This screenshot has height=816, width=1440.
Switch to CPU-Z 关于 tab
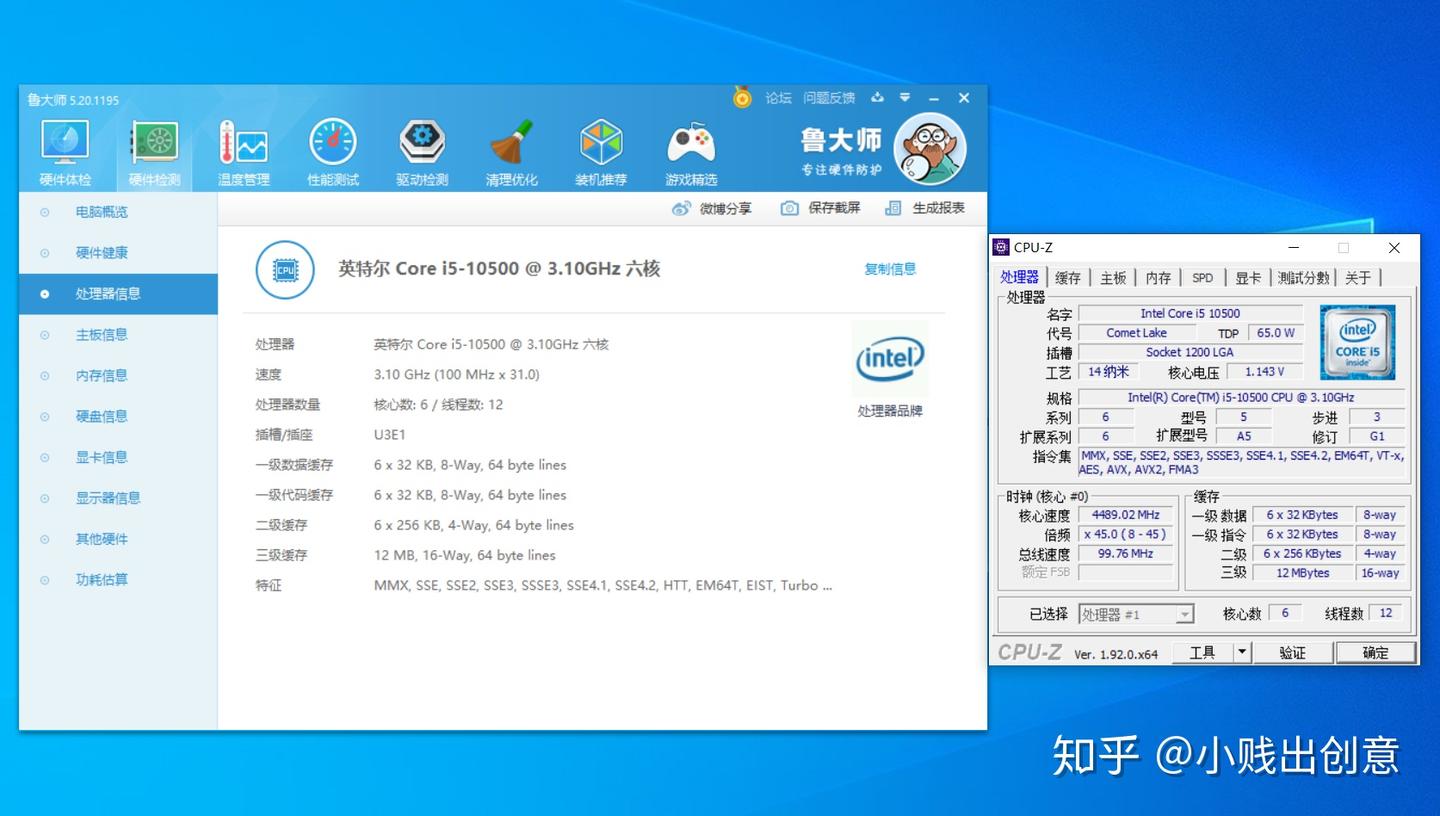click(1358, 278)
